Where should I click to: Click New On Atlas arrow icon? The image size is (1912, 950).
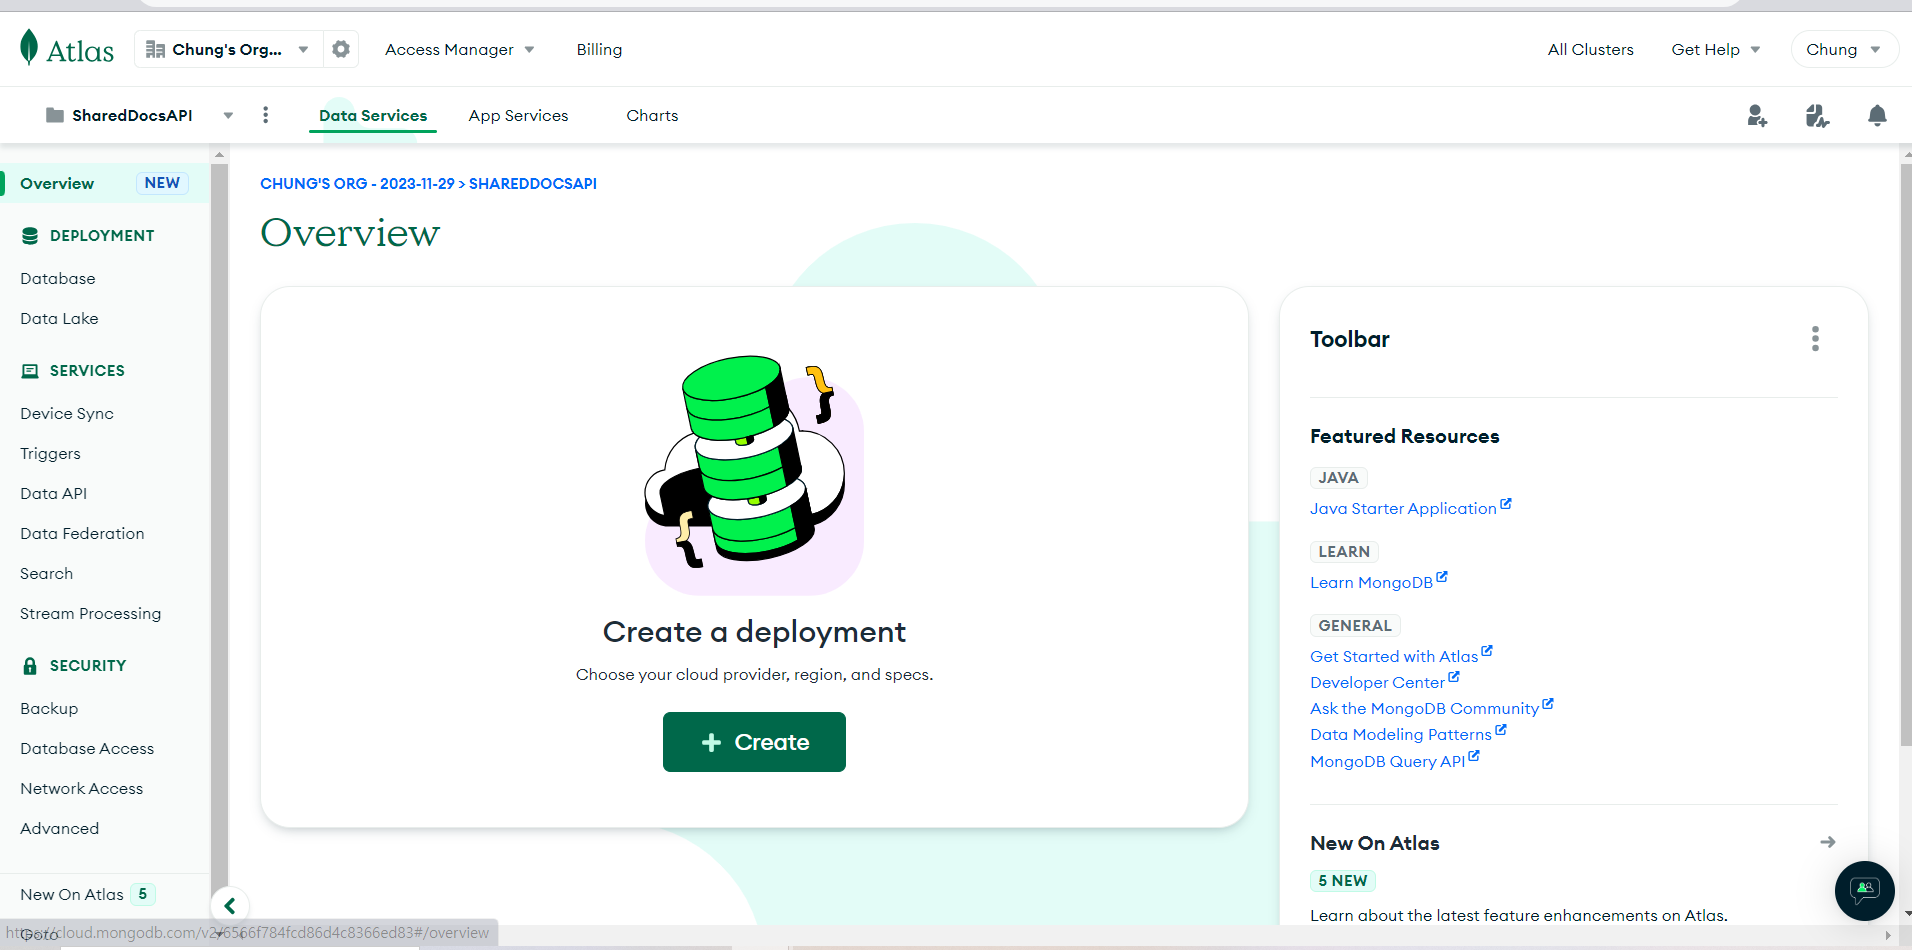(x=1827, y=842)
